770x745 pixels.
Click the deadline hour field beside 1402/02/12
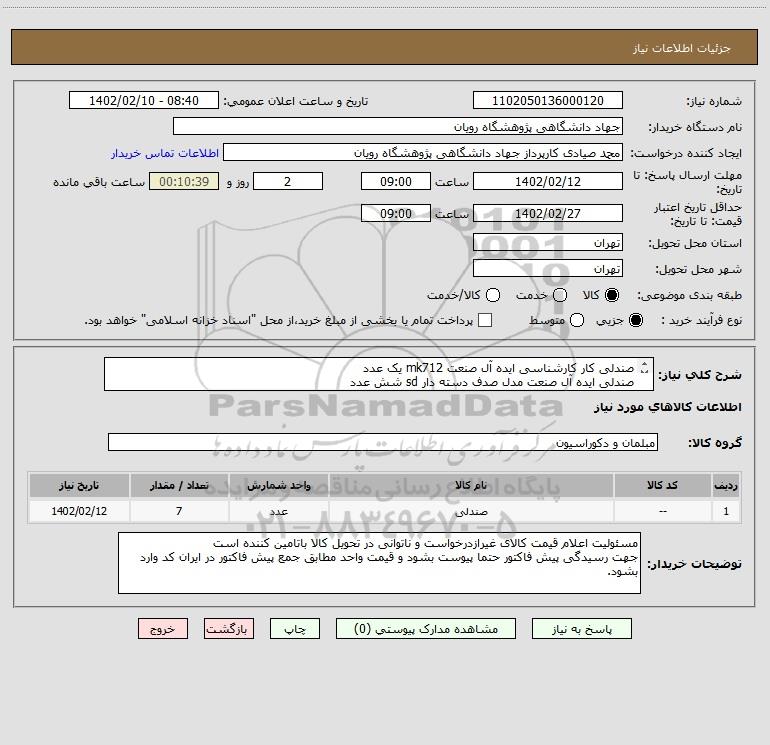[x=396, y=182]
